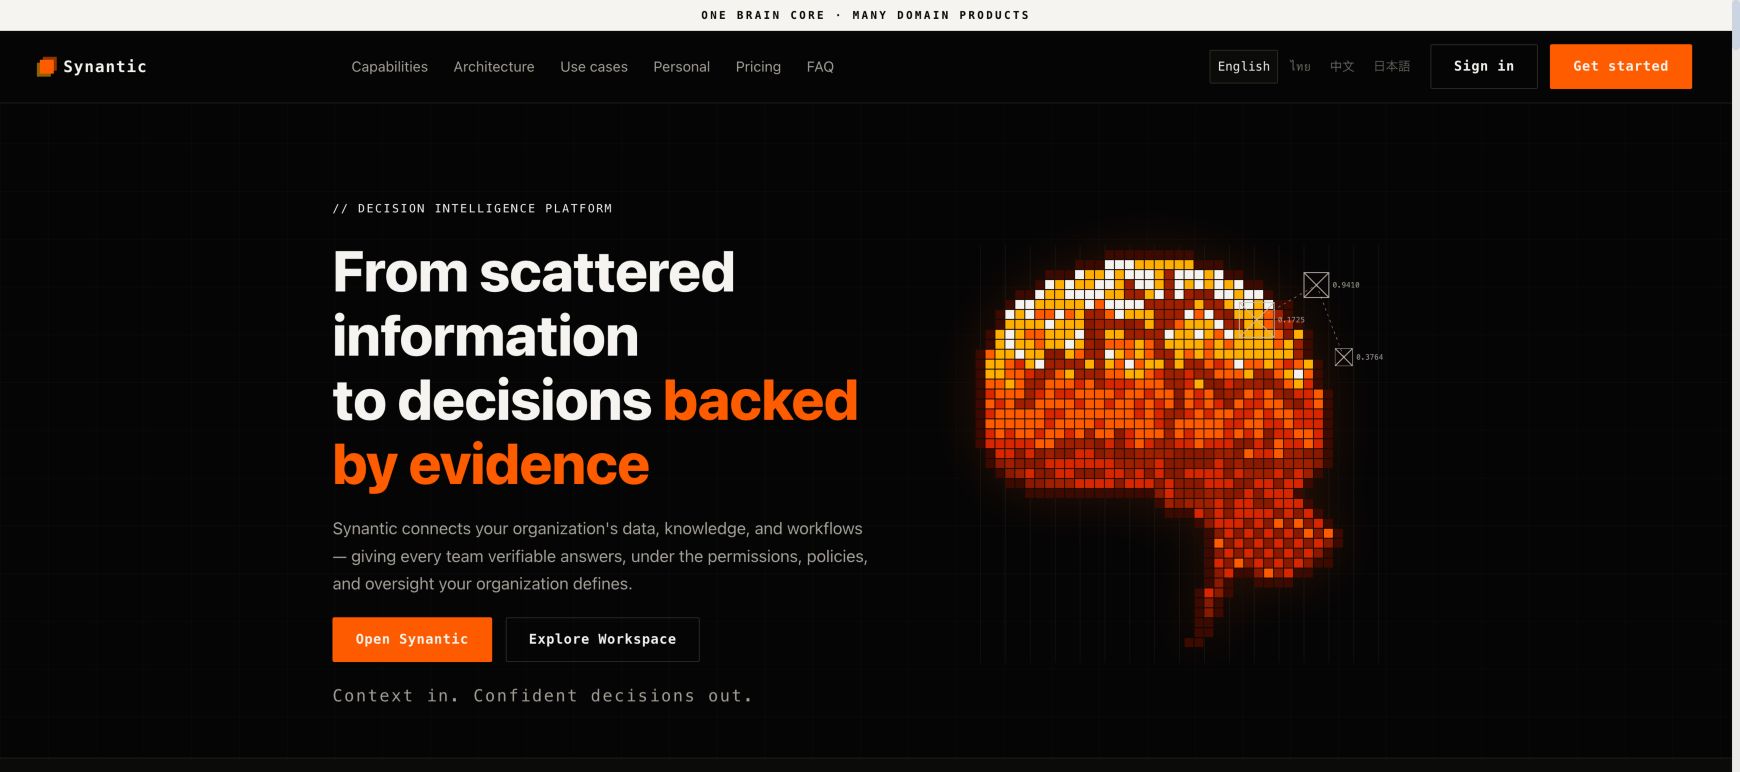Switch language to Chinese (中文)
1740x772 pixels.
pyautogui.click(x=1342, y=66)
